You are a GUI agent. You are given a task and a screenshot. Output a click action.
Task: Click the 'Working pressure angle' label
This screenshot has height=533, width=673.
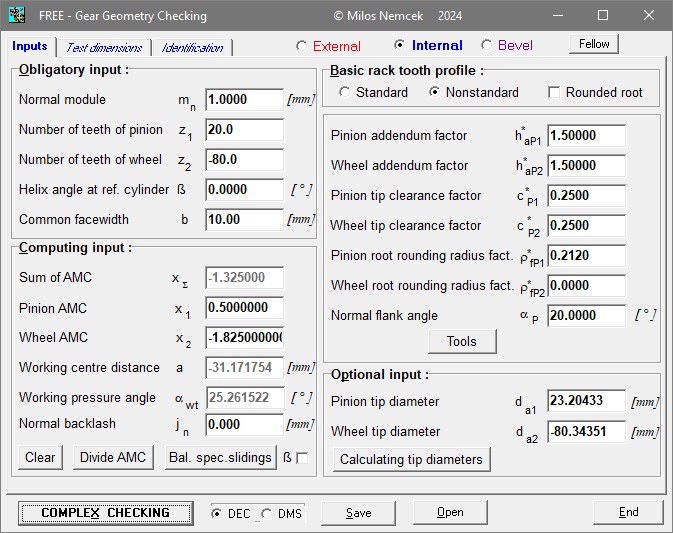coord(87,398)
